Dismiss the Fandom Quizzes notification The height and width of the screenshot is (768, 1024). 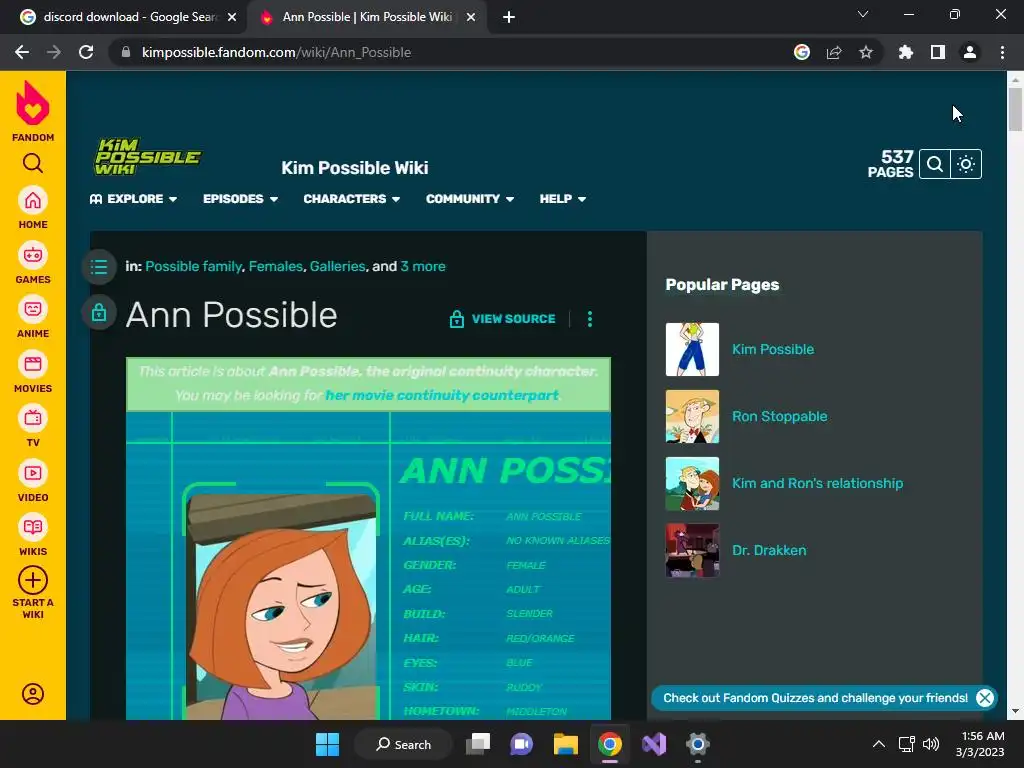tap(985, 698)
